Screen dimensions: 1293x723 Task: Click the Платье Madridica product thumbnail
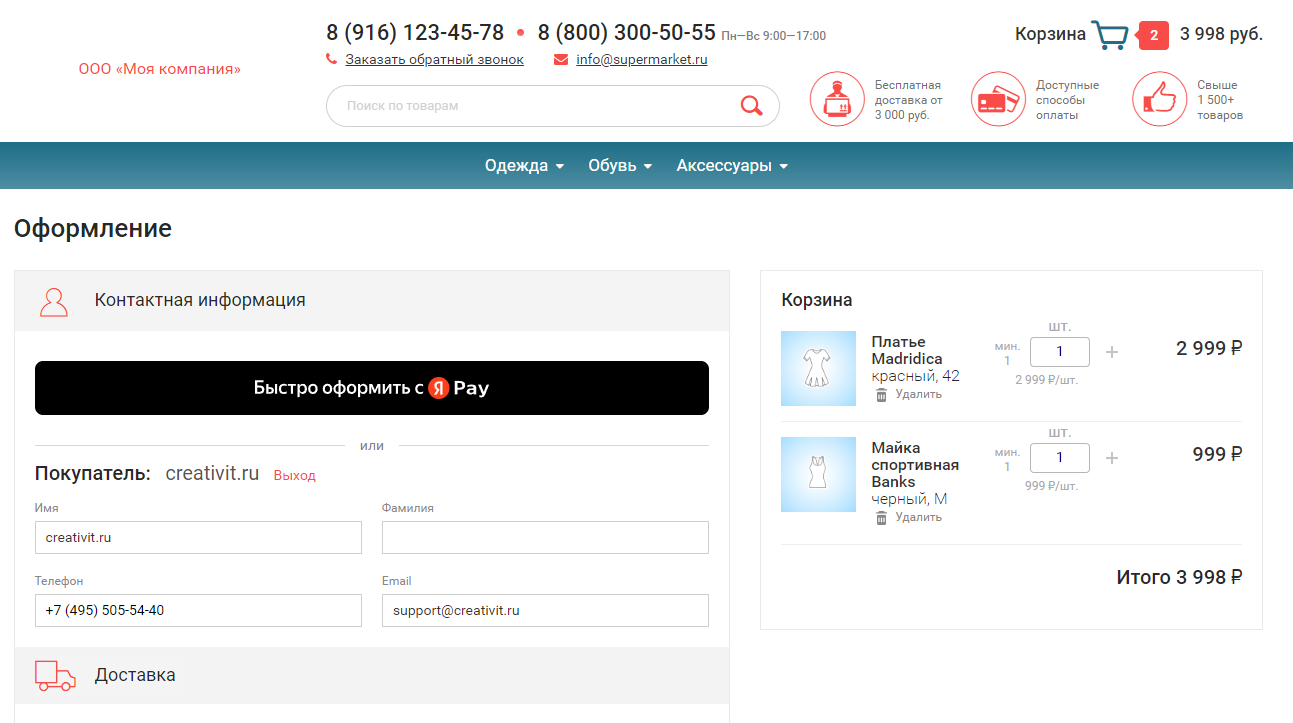click(818, 368)
